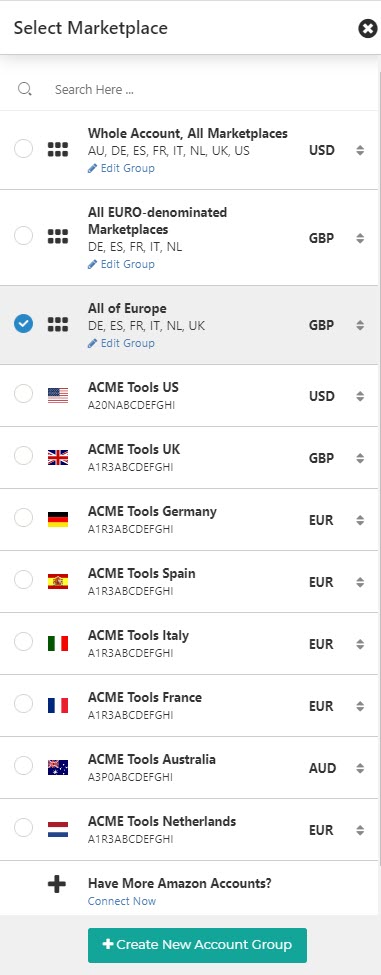Click the magnifier search icon

(x=24, y=89)
